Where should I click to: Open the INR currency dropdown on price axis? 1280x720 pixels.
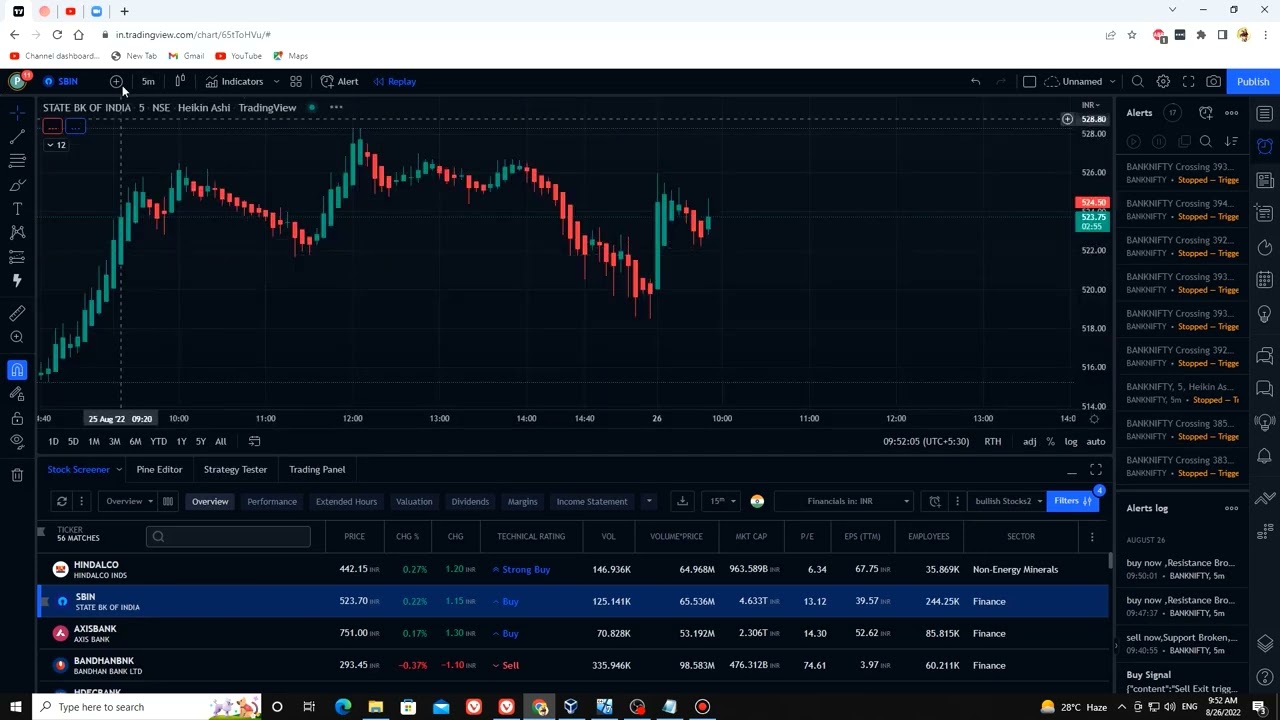(x=1090, y=105)
